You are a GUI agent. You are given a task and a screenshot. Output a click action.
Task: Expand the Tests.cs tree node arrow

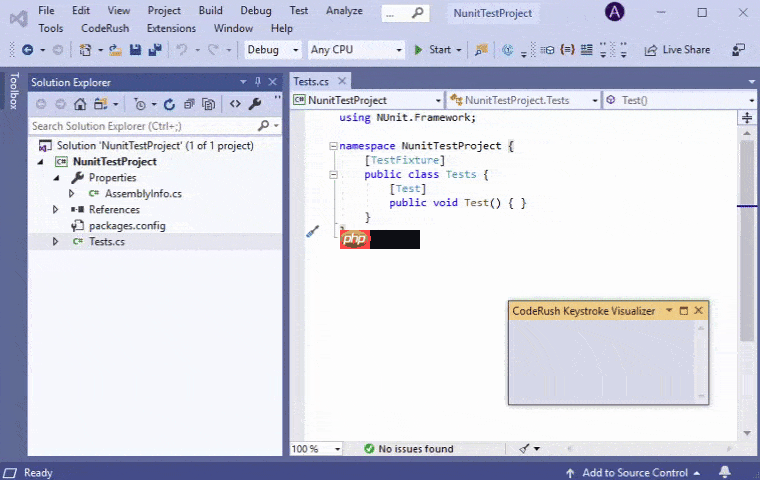(55, 241)
